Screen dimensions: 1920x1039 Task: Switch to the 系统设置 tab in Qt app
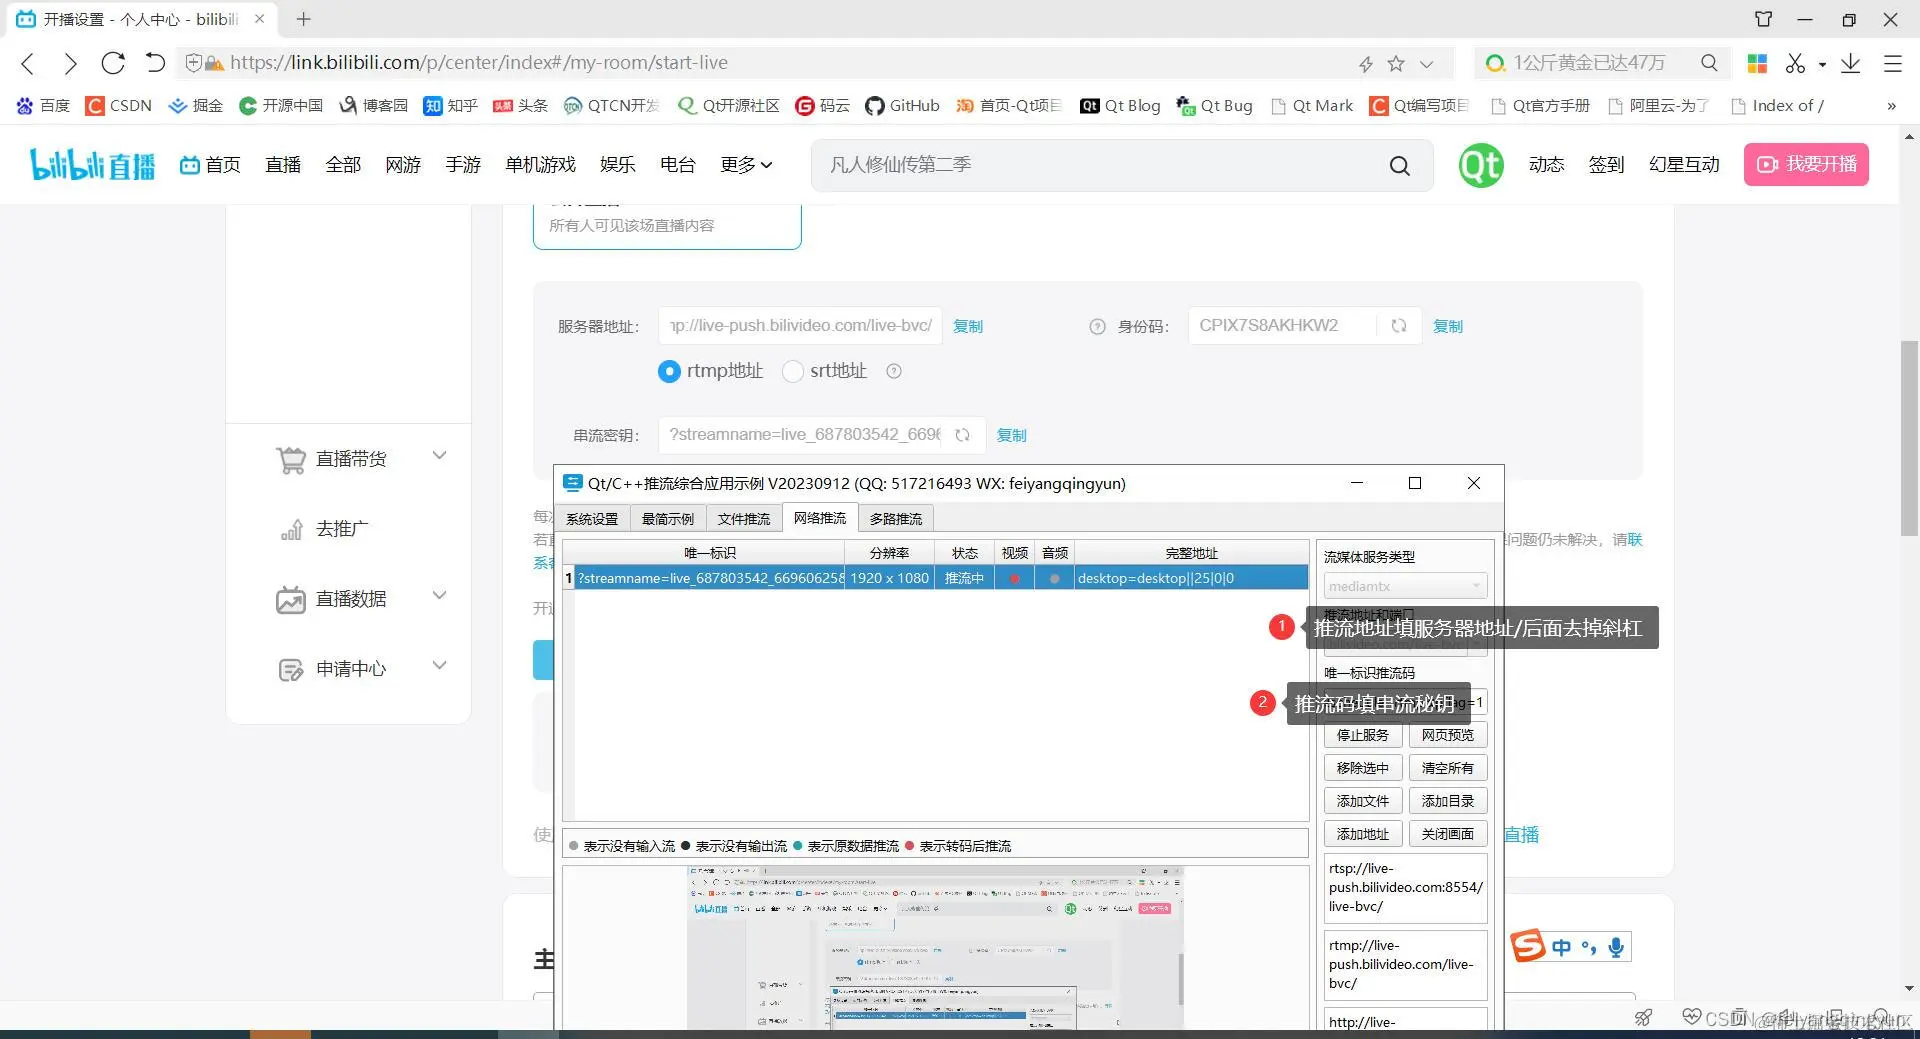tap(592, 519)
